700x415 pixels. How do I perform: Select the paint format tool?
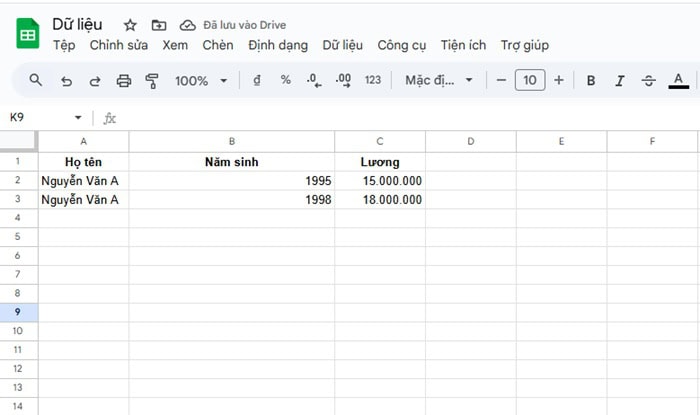click(152, 80)
